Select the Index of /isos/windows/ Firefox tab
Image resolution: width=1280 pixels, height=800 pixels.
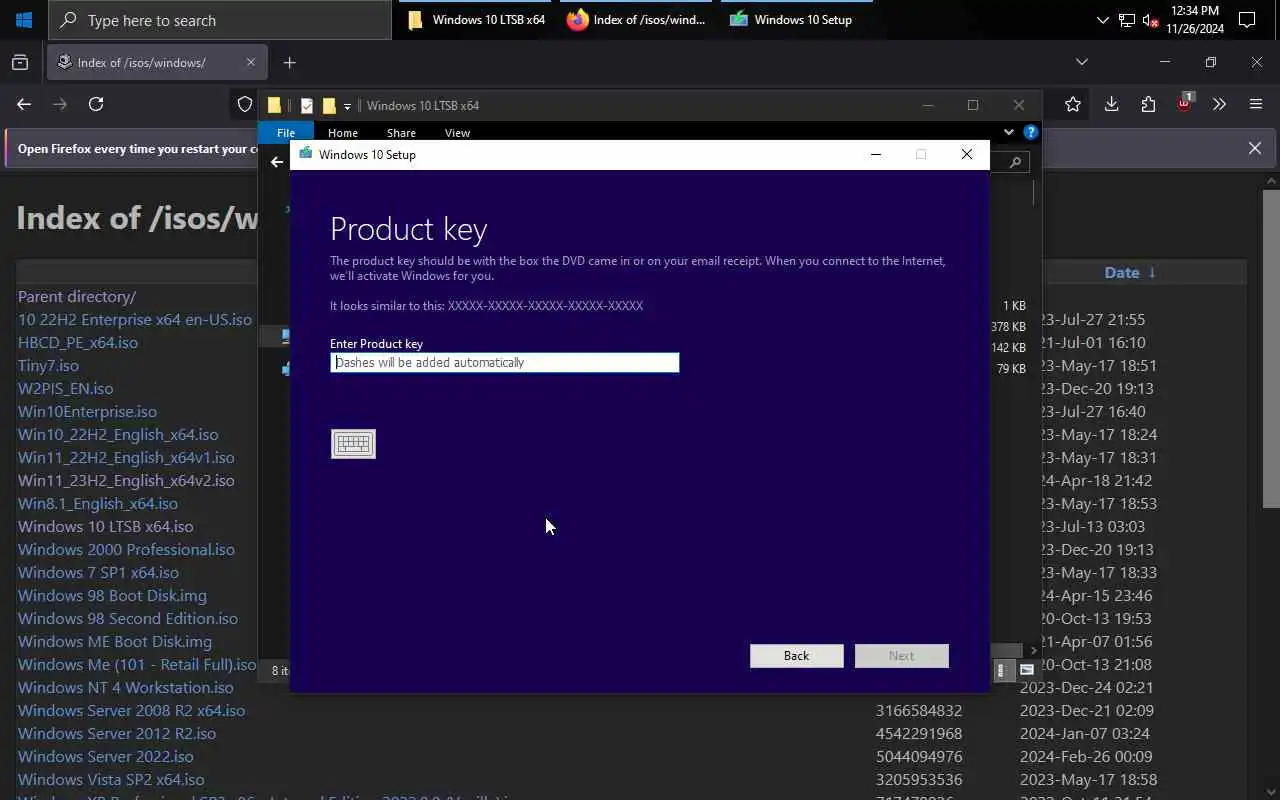click(x=155, y=62)
